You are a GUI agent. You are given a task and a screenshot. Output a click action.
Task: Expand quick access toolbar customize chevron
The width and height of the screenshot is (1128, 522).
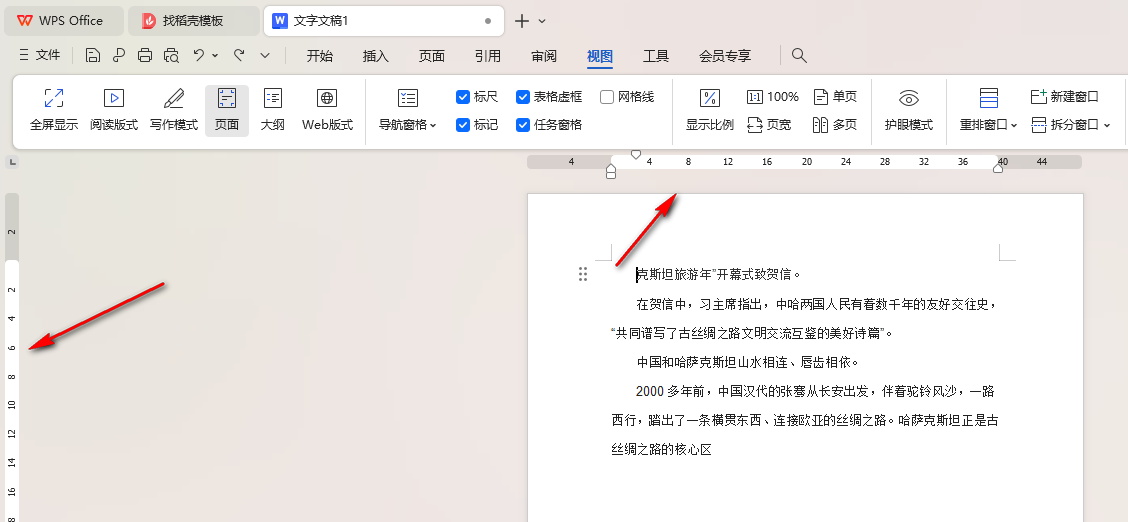[265, 55]
